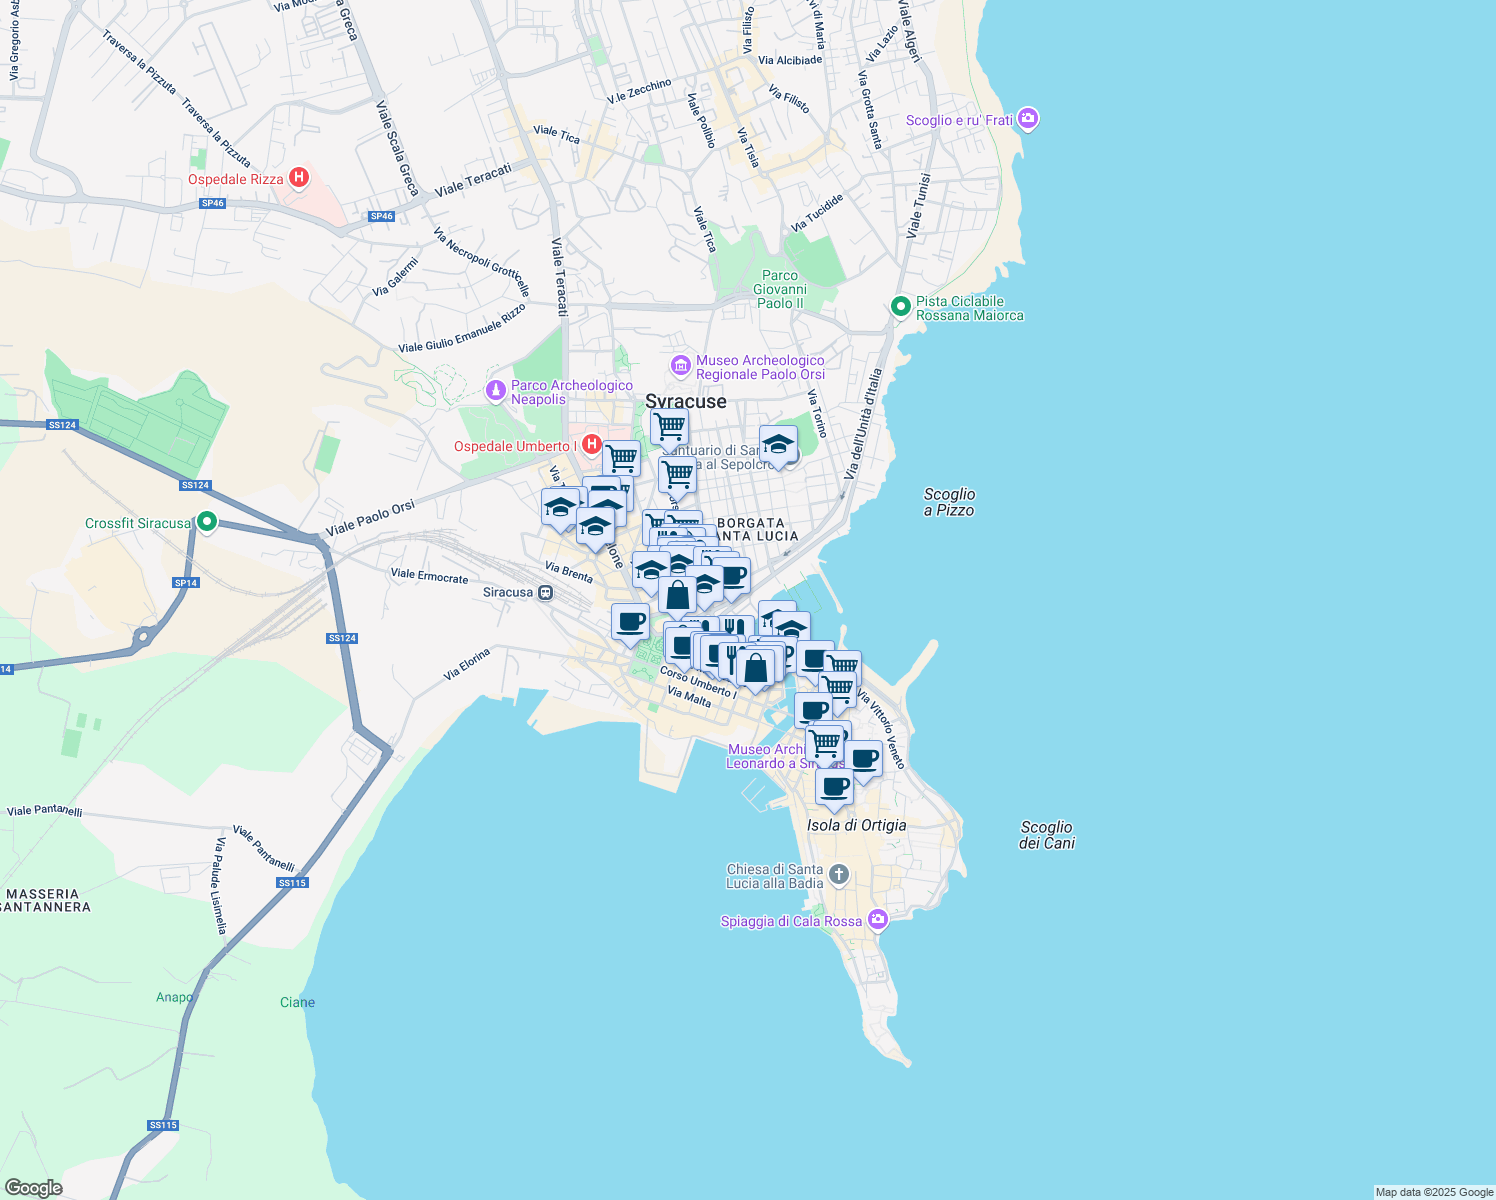Open the shopping bag marker above Corso Umberto I
This screenshot has height=1200, width=1496.
click(756, 668)
